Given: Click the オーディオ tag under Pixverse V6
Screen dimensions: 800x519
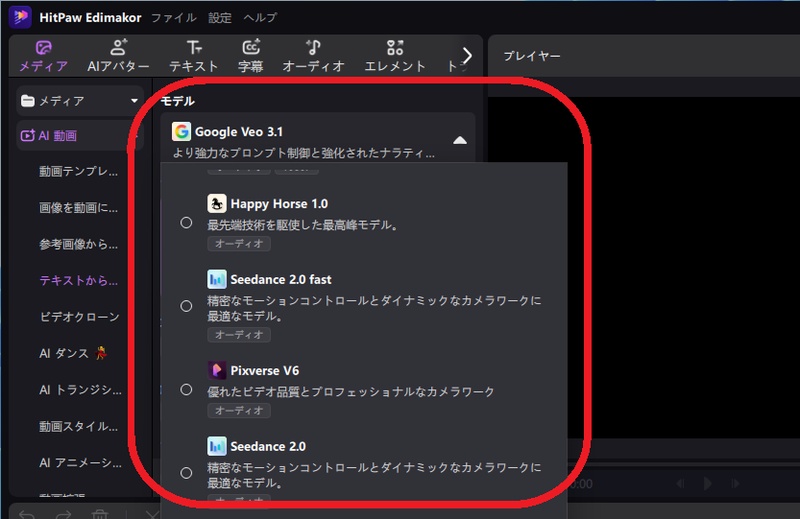Looking at the screenshot, I should tap(239, 410).
